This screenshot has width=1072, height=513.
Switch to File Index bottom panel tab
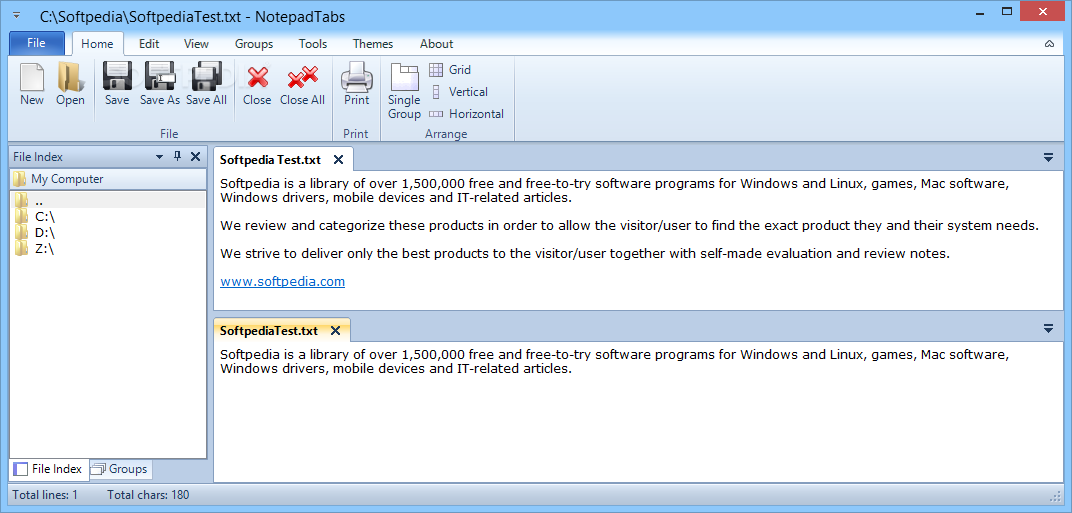(49, 469)
